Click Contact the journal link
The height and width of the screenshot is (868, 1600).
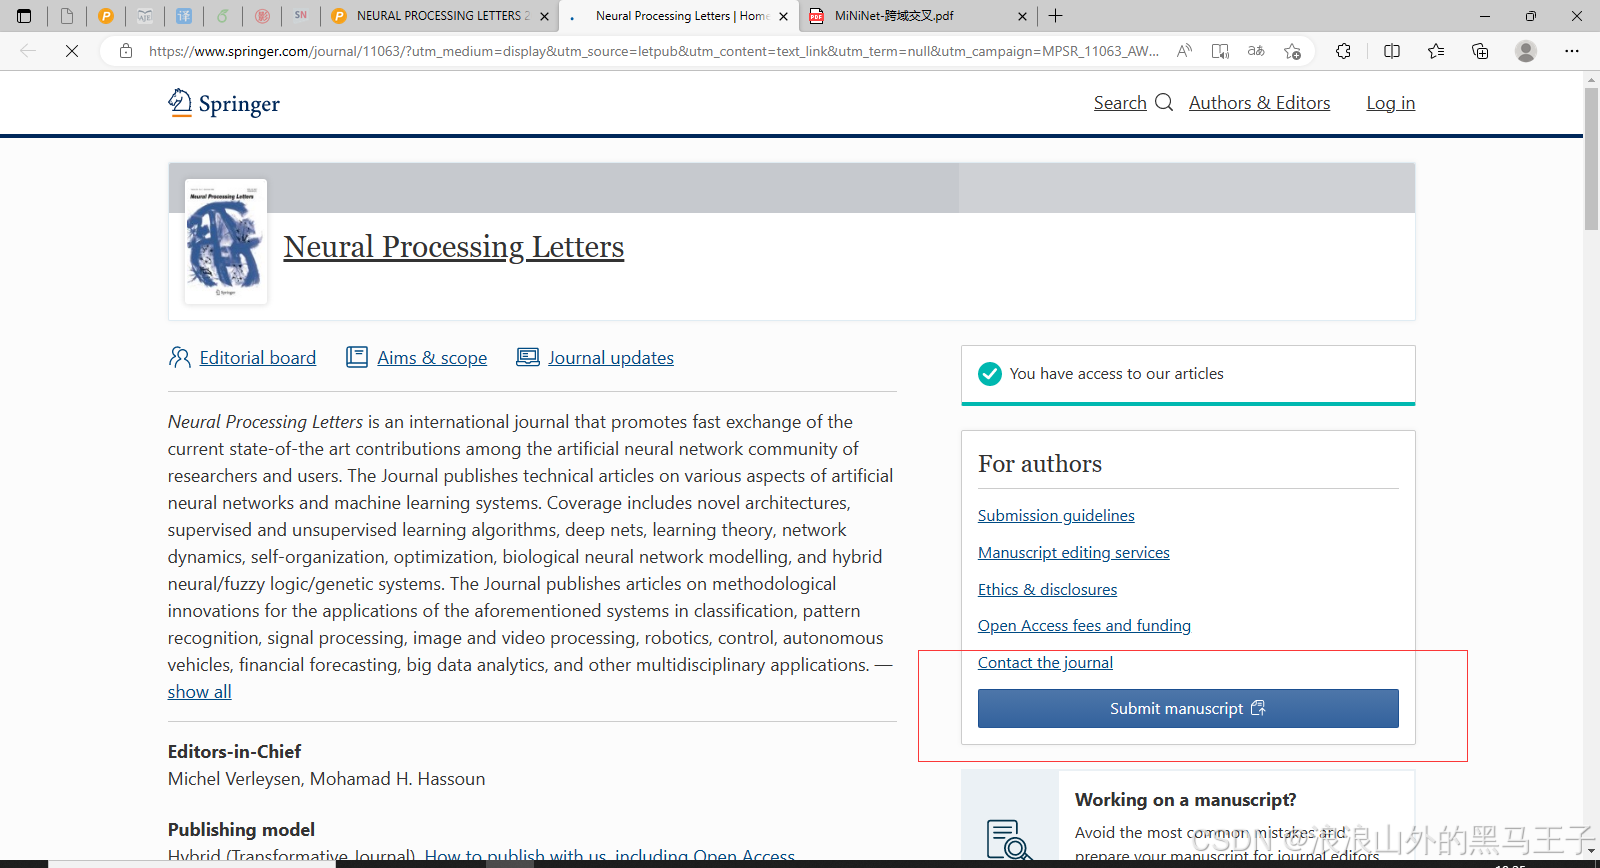(1045, 663)
